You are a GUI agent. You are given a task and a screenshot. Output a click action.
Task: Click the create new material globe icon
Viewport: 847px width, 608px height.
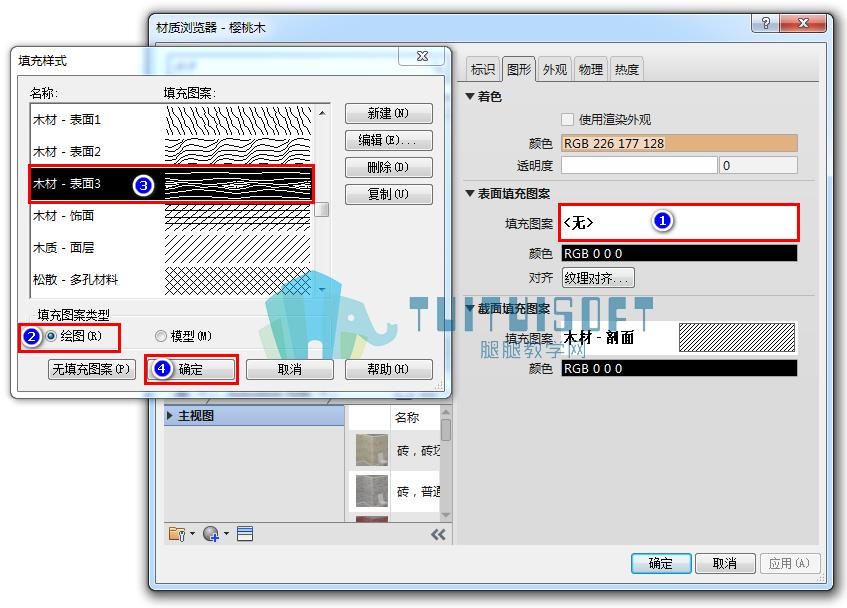(211, 534)
